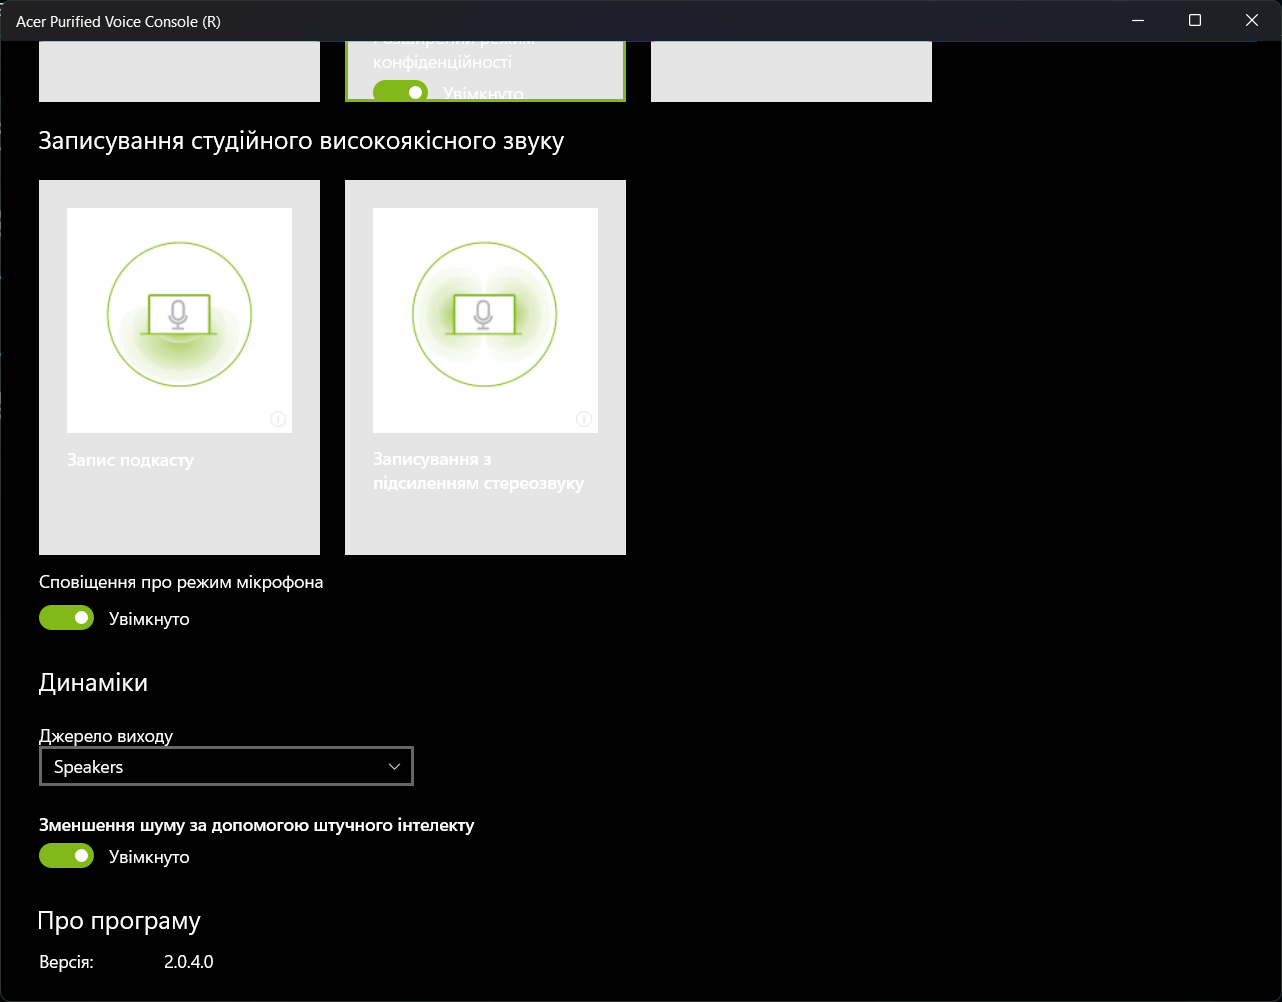The height and width of the screenshot is (1002, 1282).
Task: Click the Про програму heading
Action: (119, 921)
